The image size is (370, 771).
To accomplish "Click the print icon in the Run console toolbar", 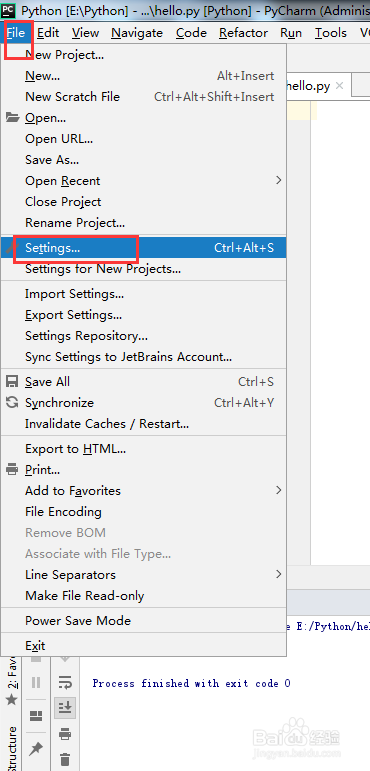I will pos(65,734).
